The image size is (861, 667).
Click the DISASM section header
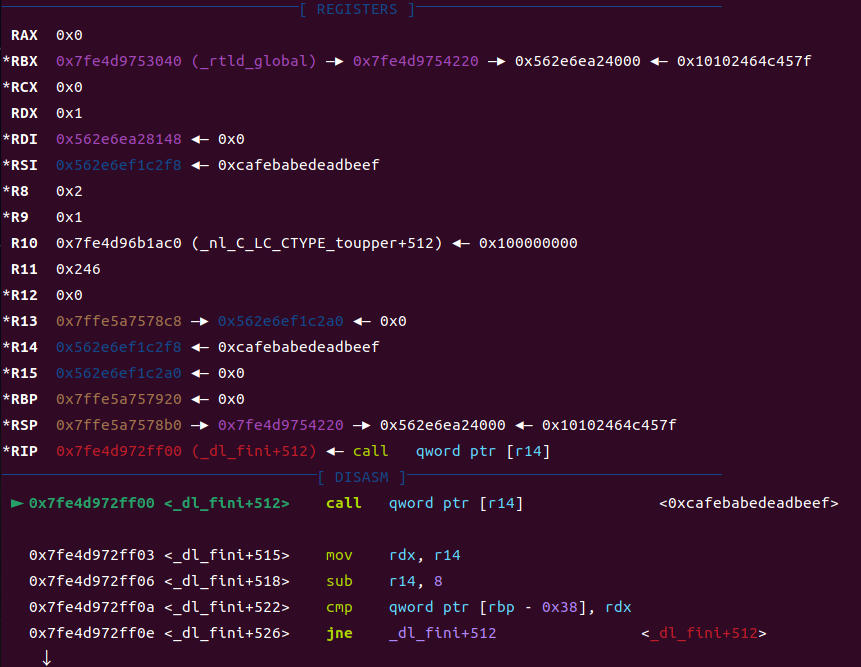[362, 477]
